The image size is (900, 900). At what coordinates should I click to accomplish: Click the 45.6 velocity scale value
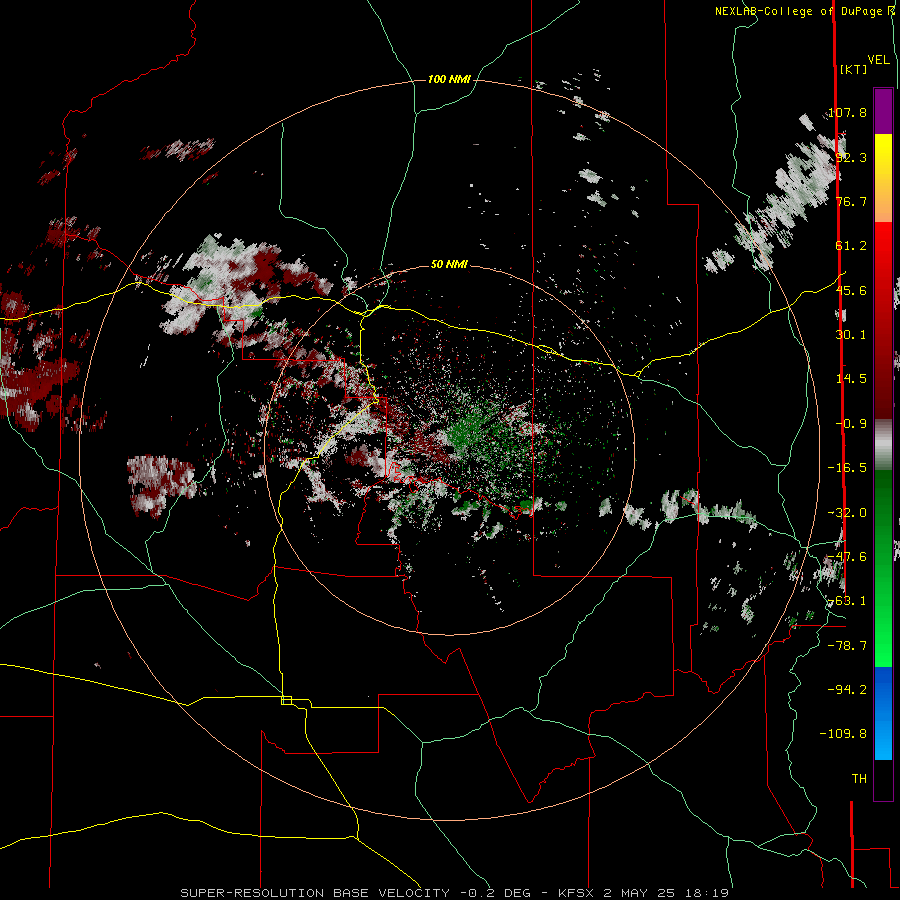click(x=851, y=290)
